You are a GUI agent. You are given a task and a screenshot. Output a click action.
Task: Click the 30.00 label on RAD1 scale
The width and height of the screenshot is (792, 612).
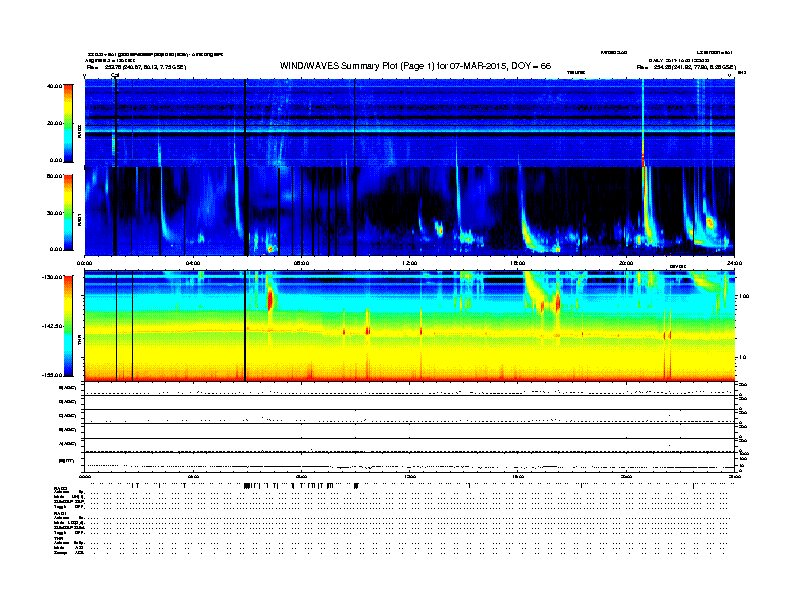(54, 213)
